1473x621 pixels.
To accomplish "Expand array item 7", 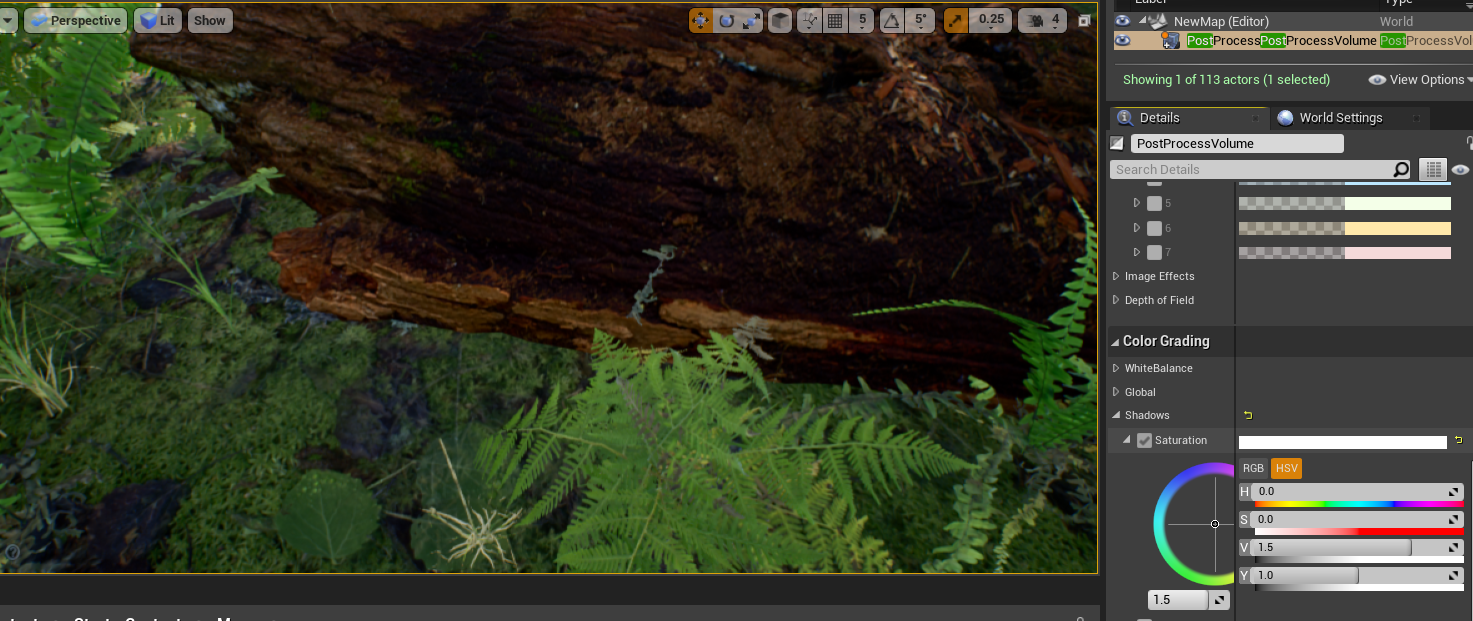I will (x=1137, y=252).
